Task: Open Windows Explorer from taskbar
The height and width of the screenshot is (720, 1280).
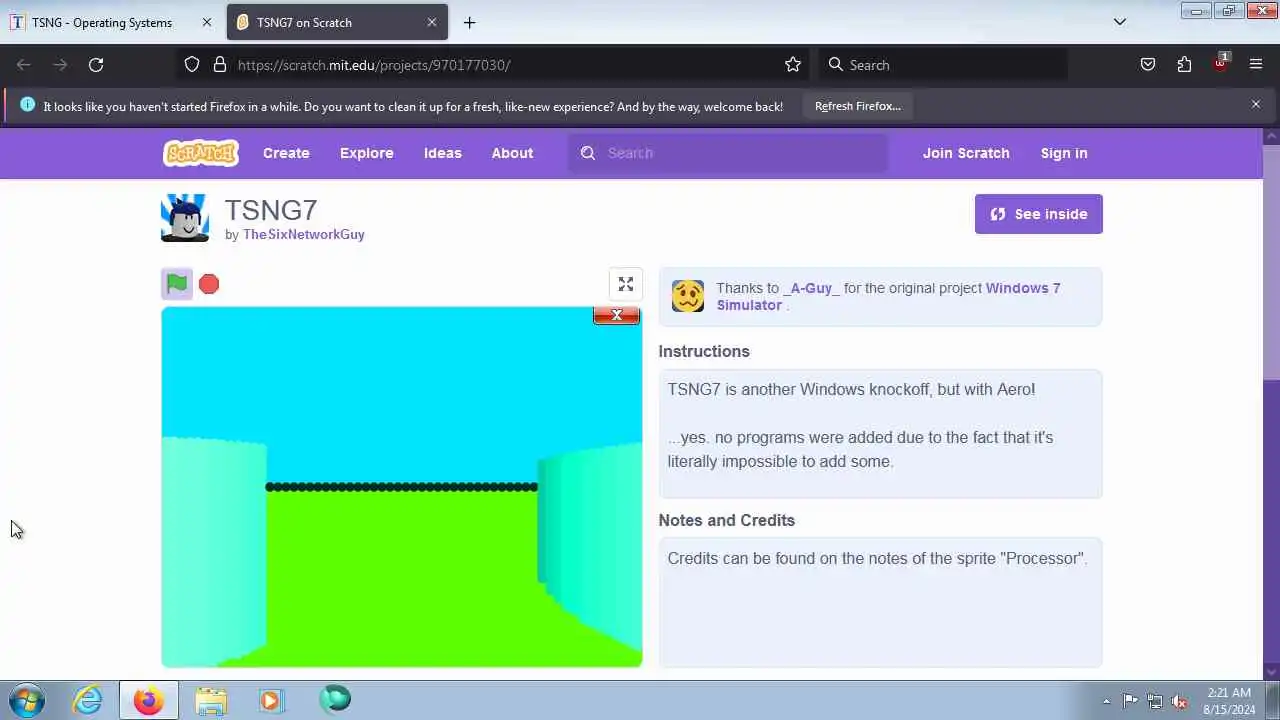Action: click(210, 700)
